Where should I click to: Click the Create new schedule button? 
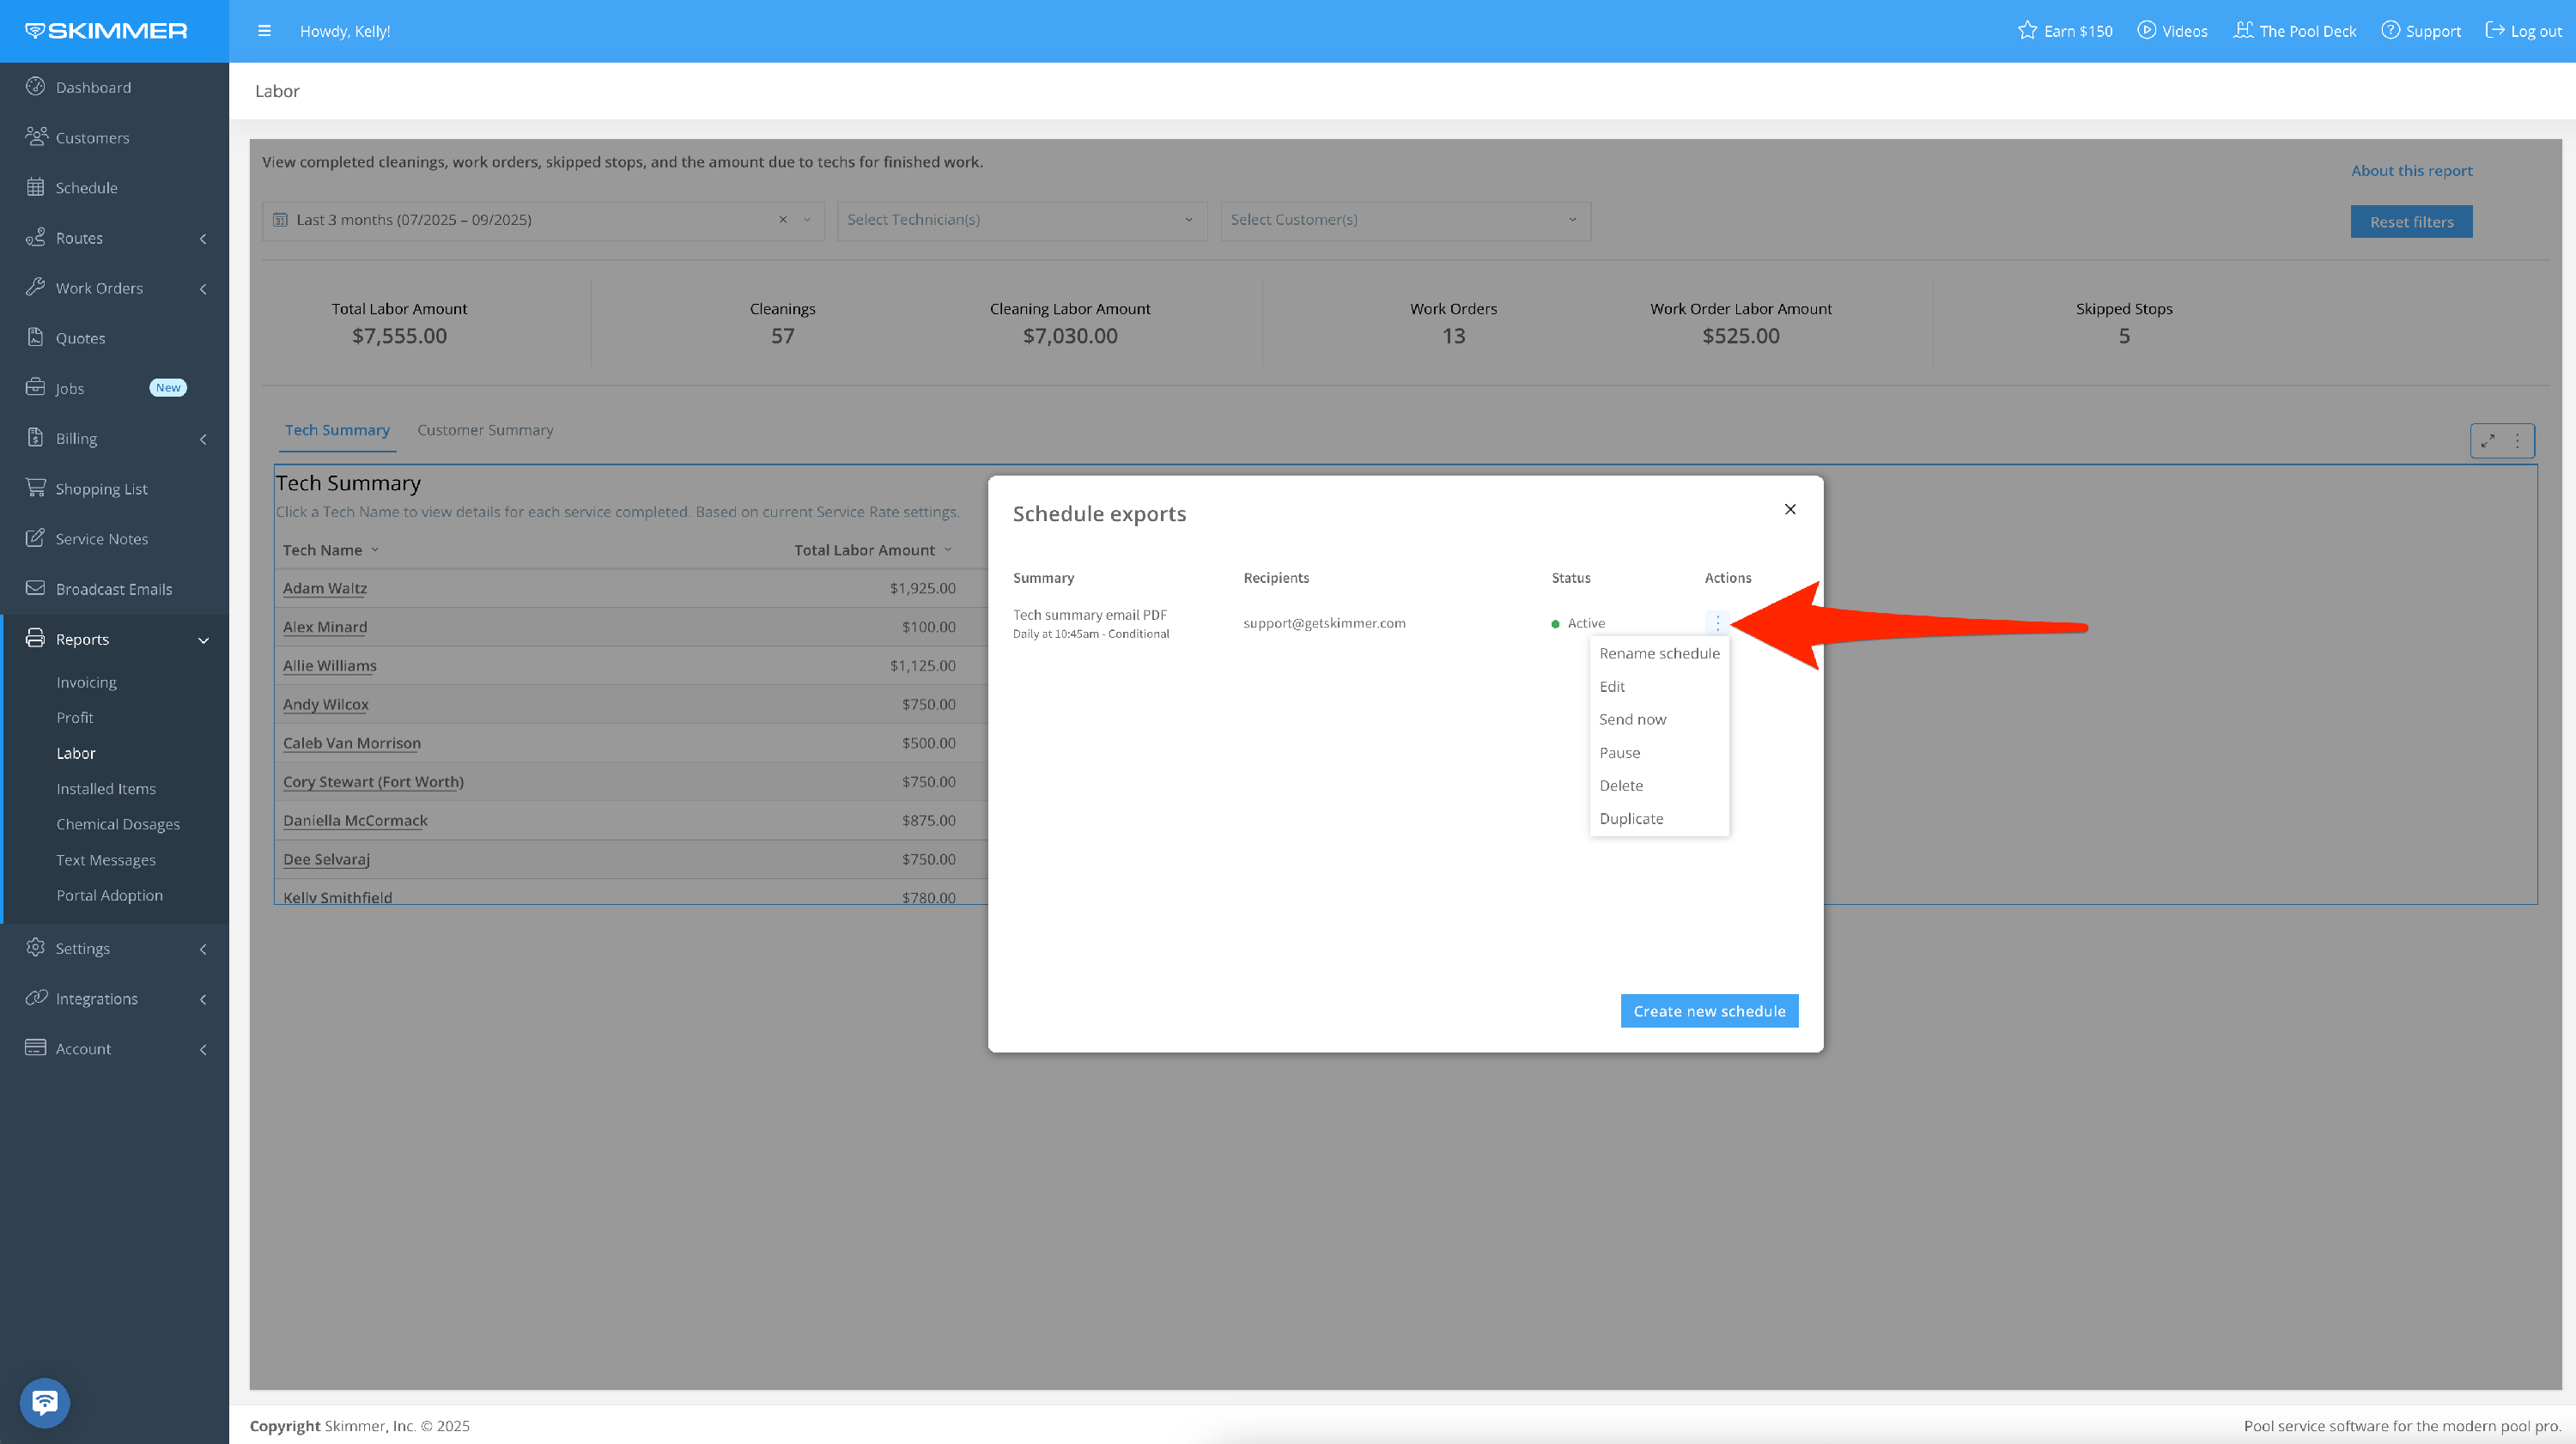[x=1708, y=1011]
